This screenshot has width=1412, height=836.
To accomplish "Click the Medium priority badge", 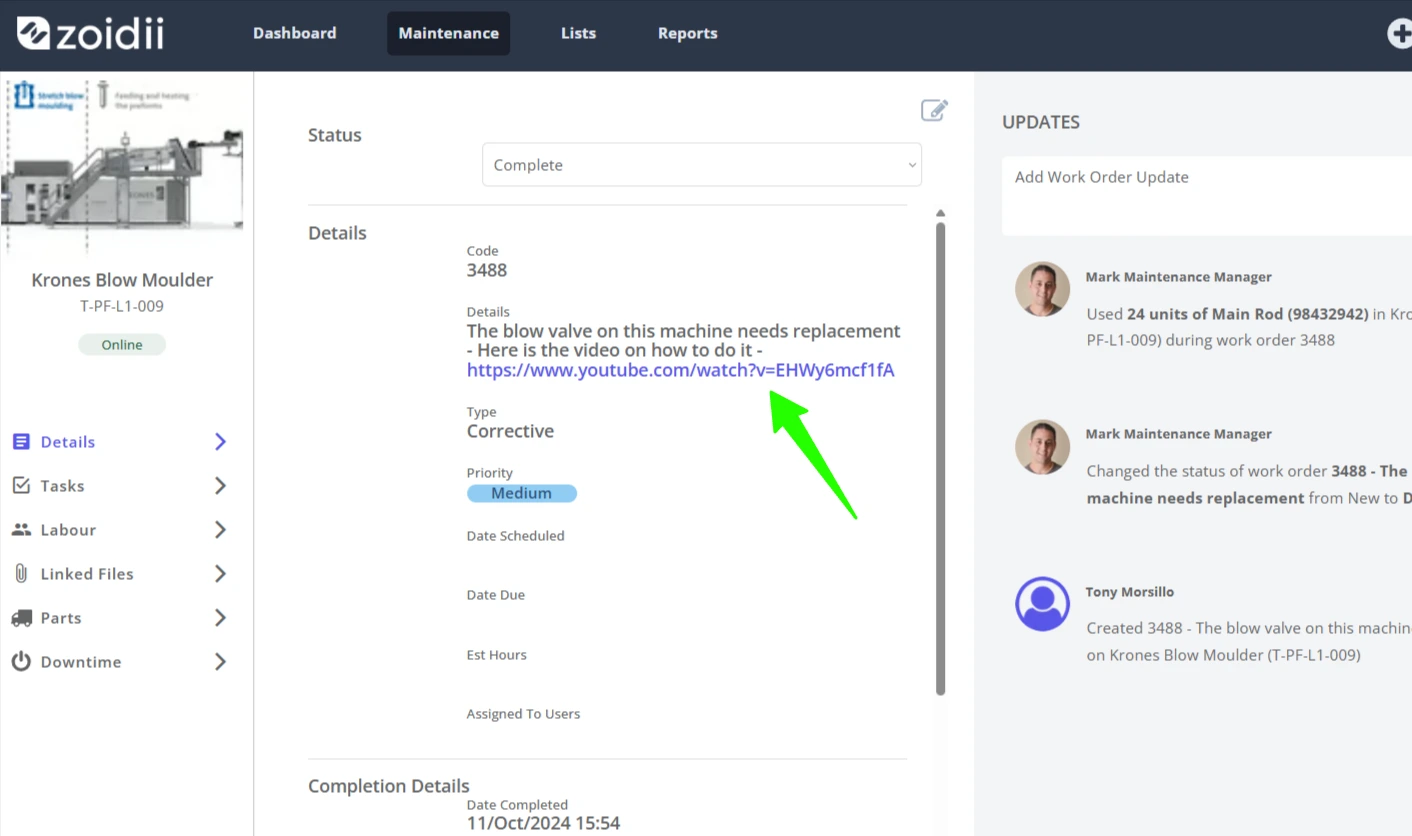I will pyautogui.click(x=521, y=493).
